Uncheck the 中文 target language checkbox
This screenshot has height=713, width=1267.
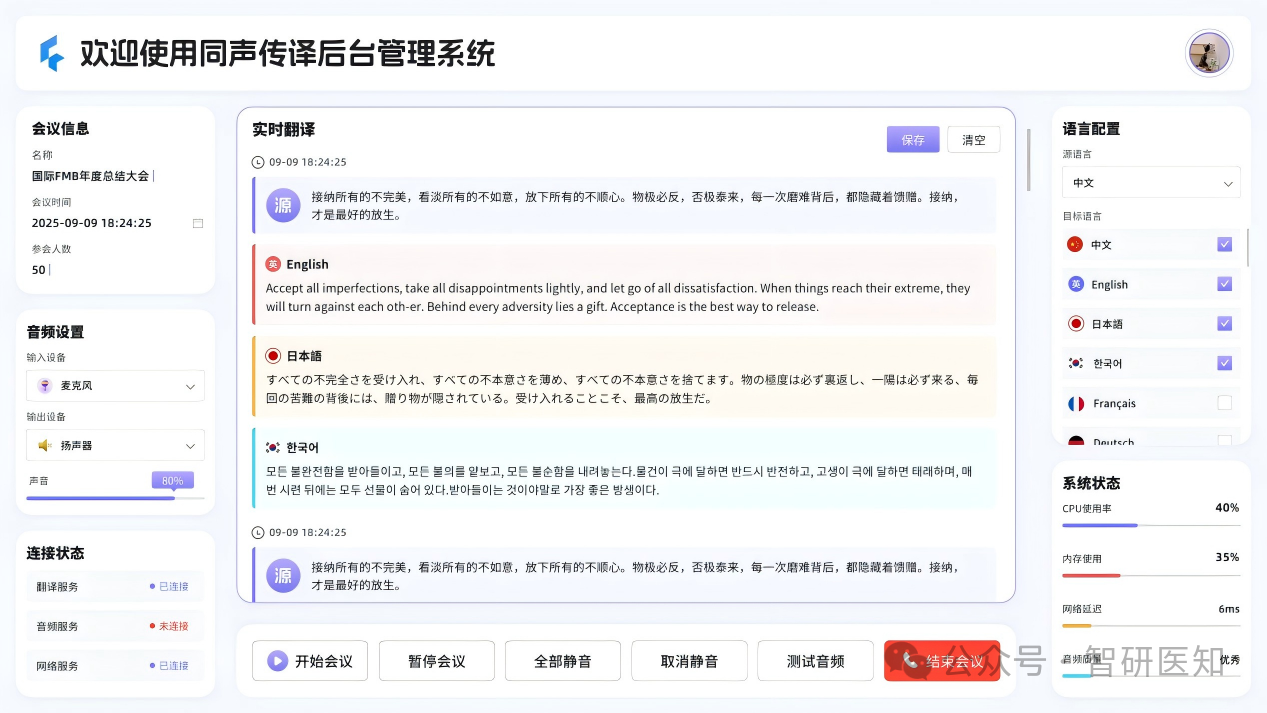pyautogui.click(x=1224, y=244)
